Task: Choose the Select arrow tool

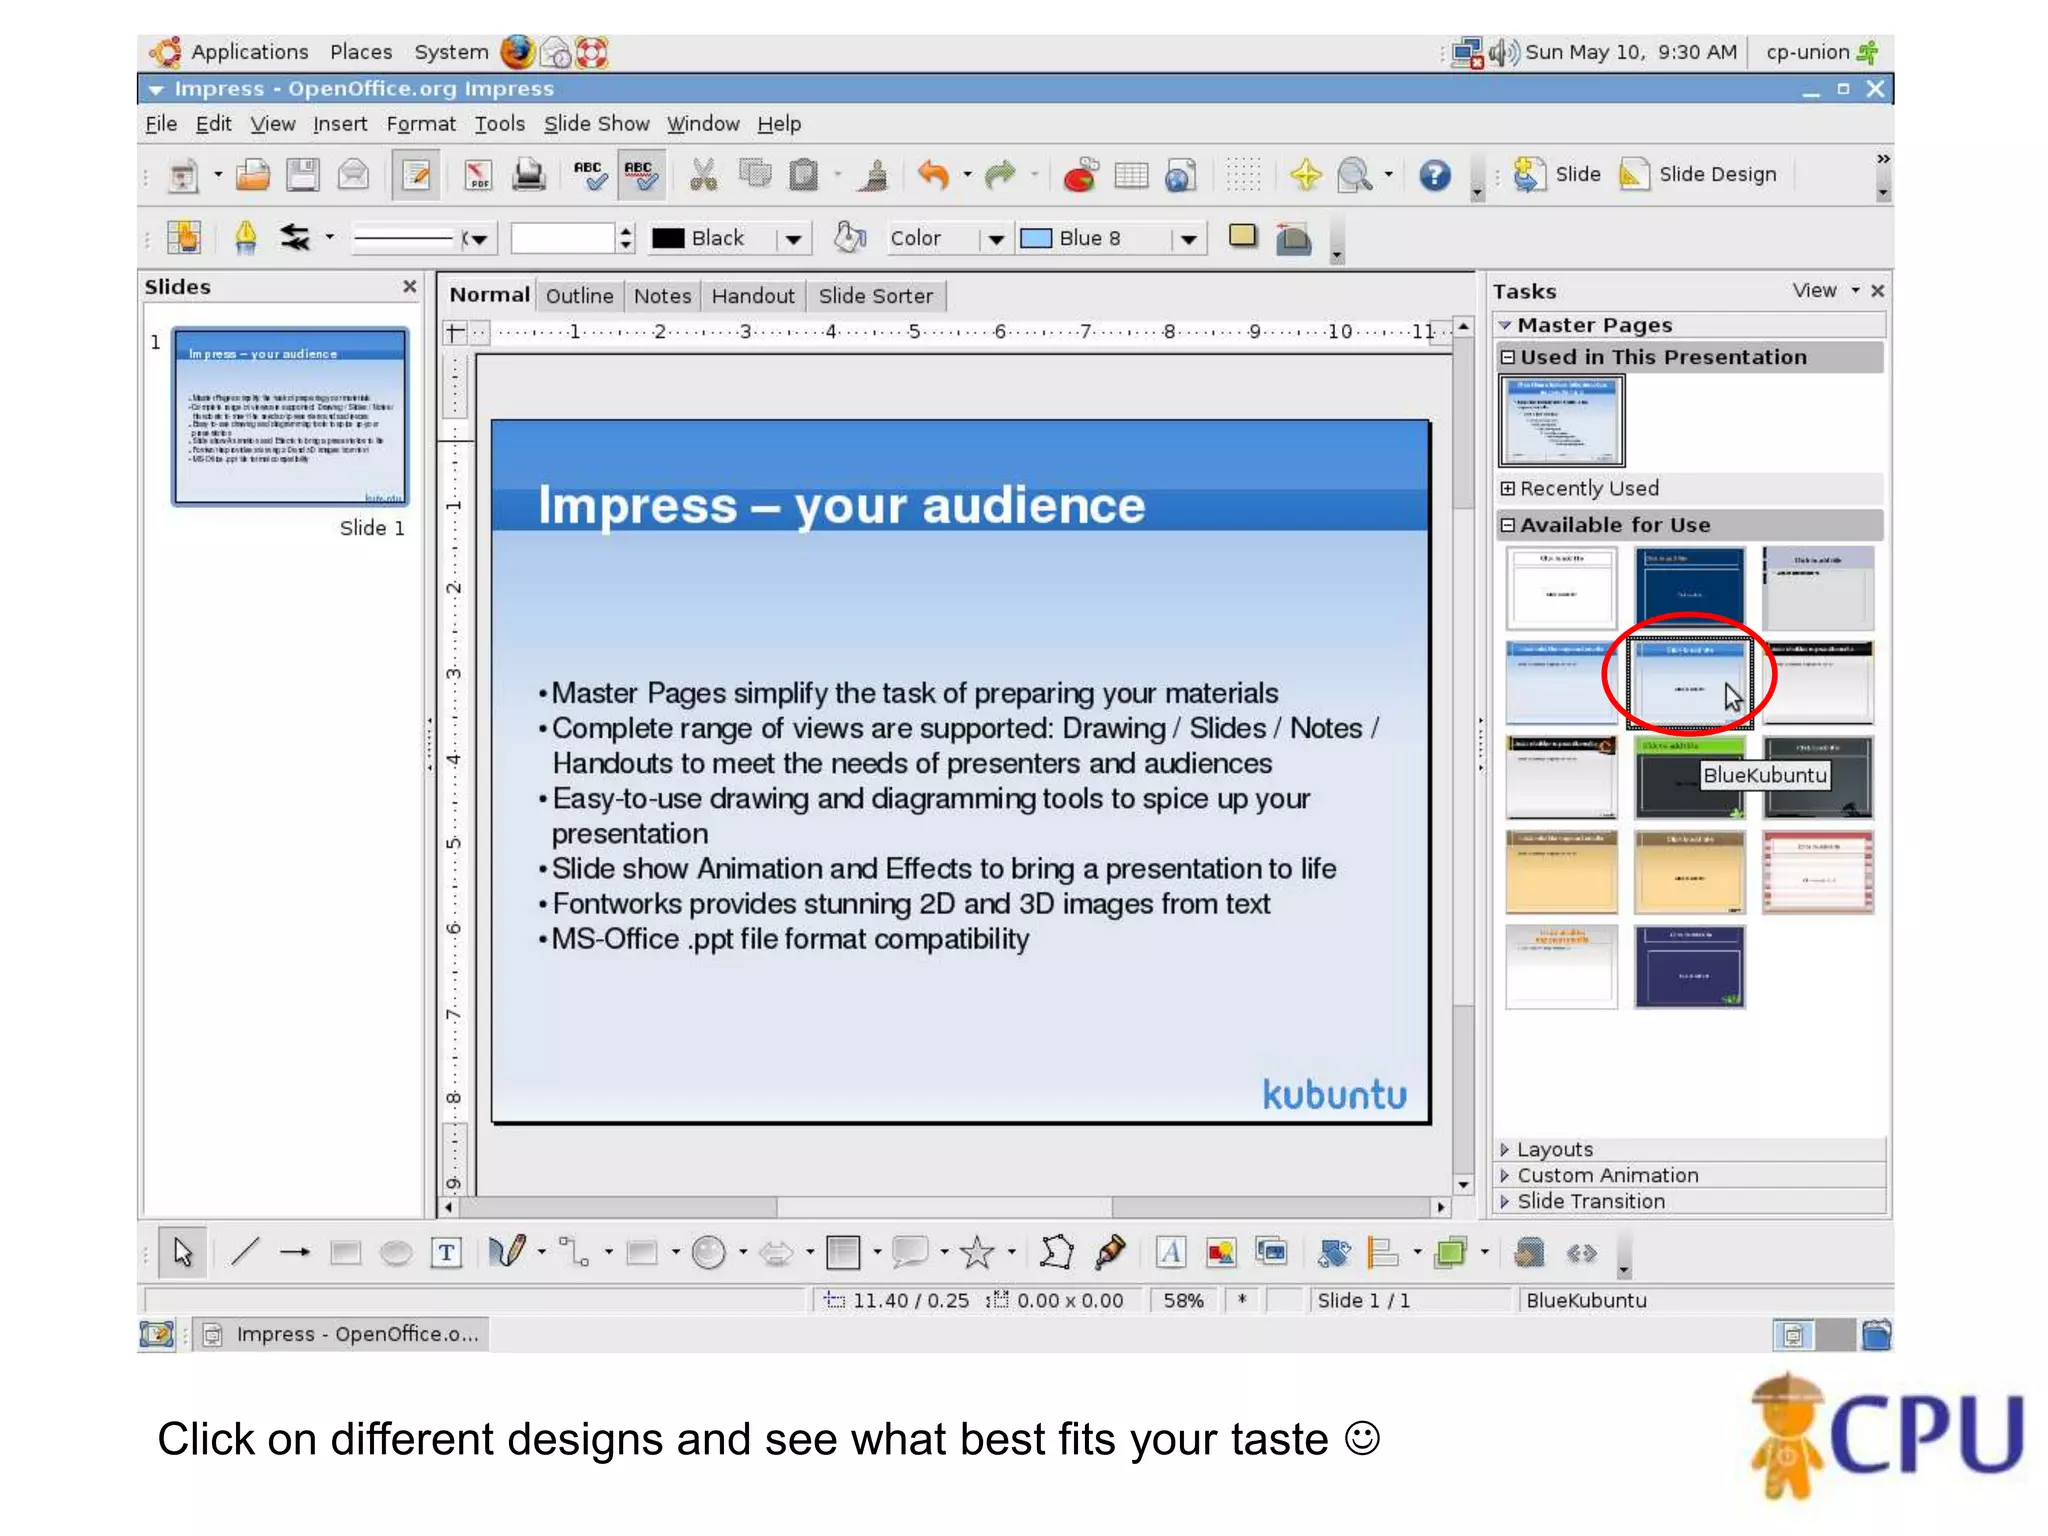Action: pyautogui.click(x=183, y=1252)
